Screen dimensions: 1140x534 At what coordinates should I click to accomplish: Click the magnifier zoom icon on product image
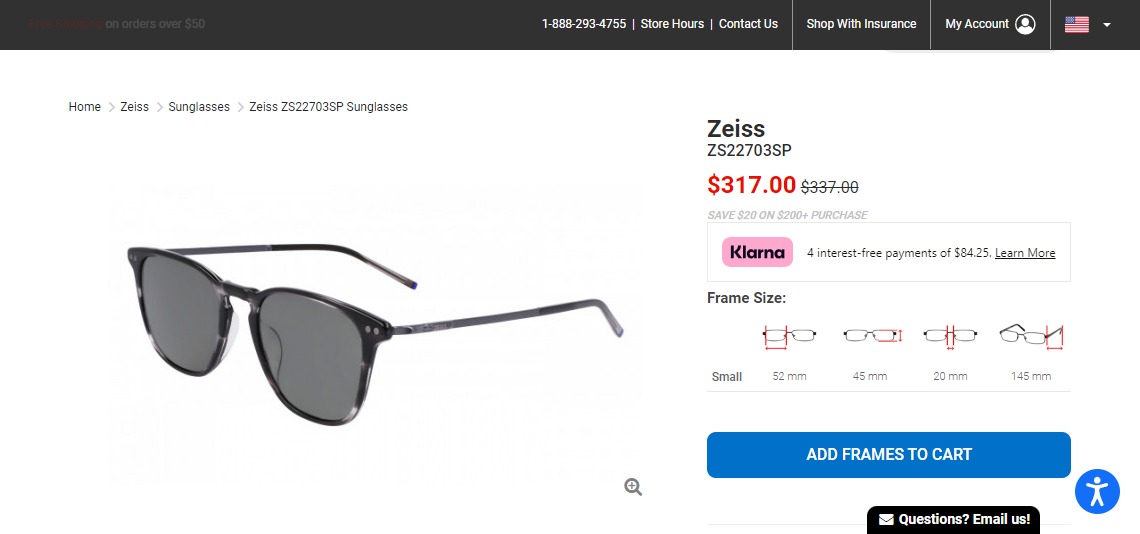tap(633, 487)
